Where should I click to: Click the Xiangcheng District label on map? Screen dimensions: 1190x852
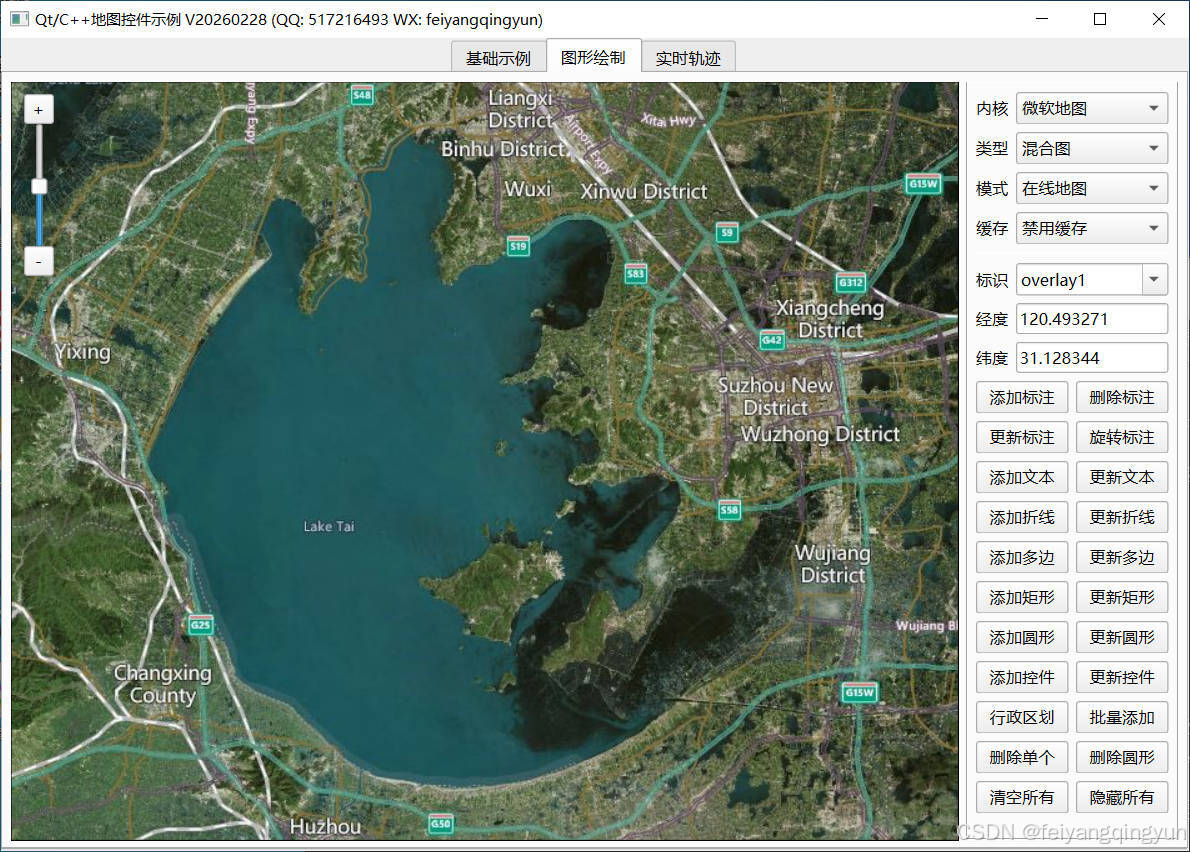830,319
